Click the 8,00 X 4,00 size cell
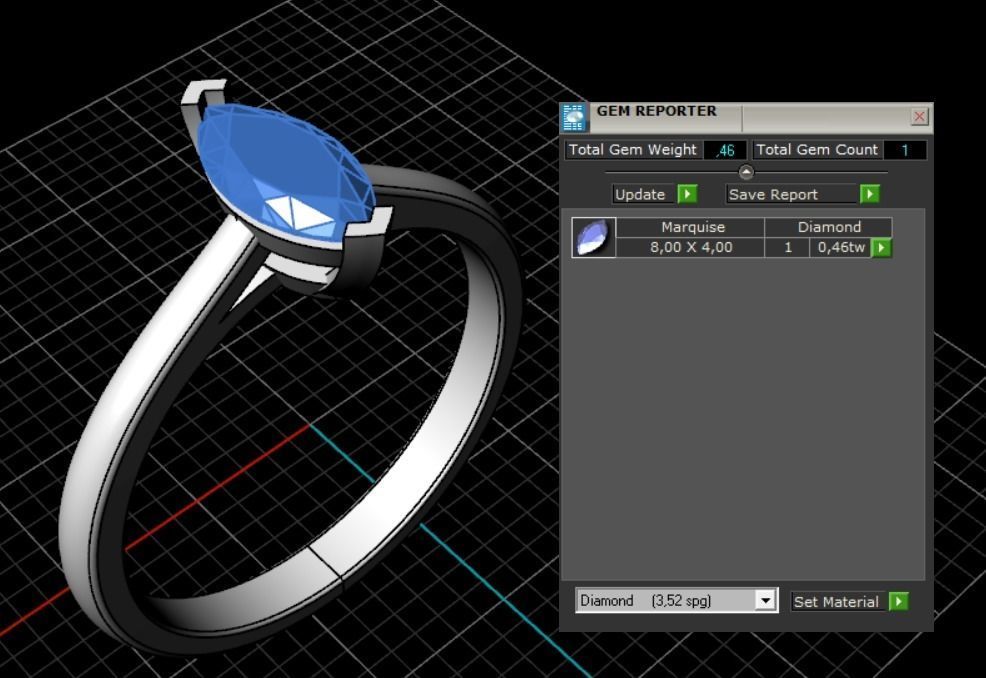This screenshot has width=986, height=678. (x=690, y=247)
